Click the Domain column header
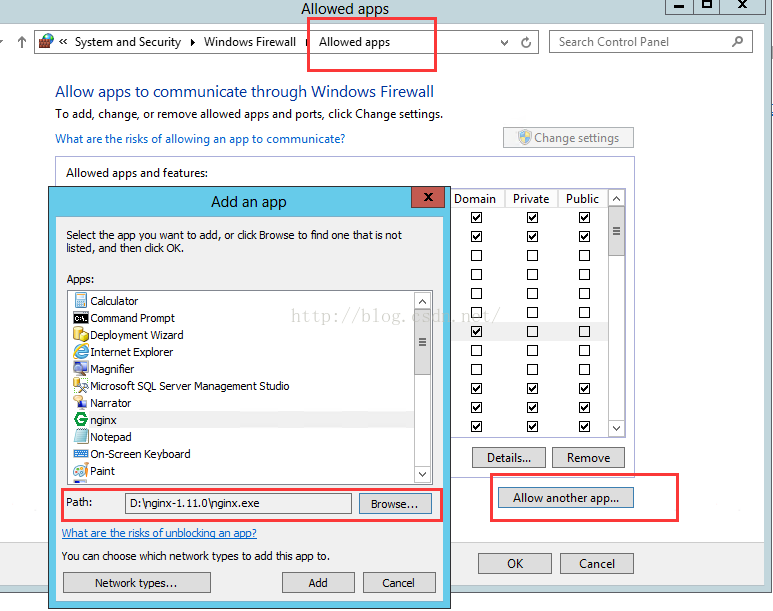773x611 pixels. [475, 199]
